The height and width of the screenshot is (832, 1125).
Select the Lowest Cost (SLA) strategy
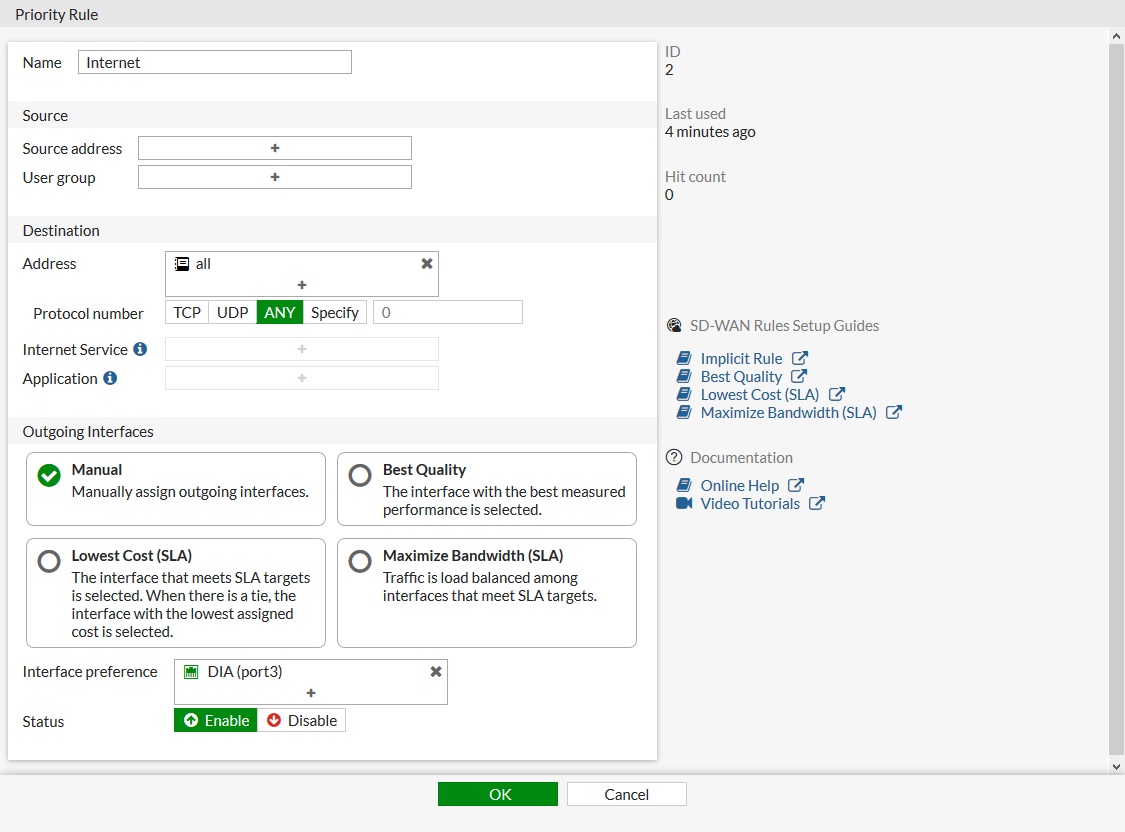pos(49,561)
